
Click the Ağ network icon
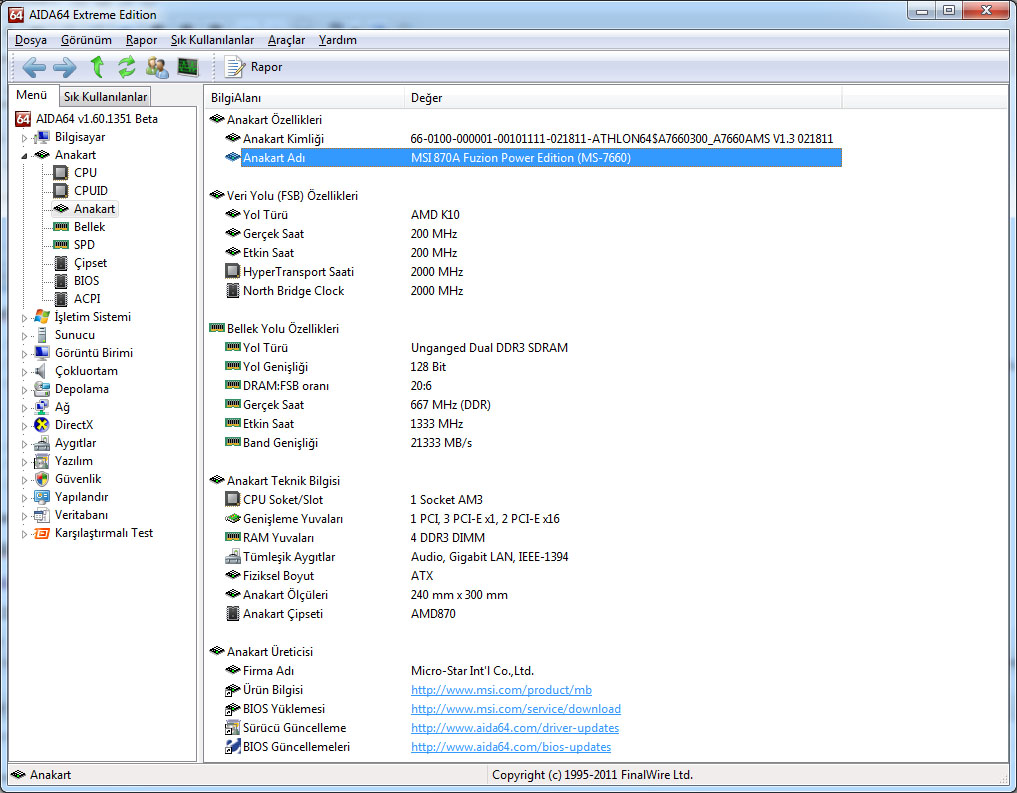(42, 407)
